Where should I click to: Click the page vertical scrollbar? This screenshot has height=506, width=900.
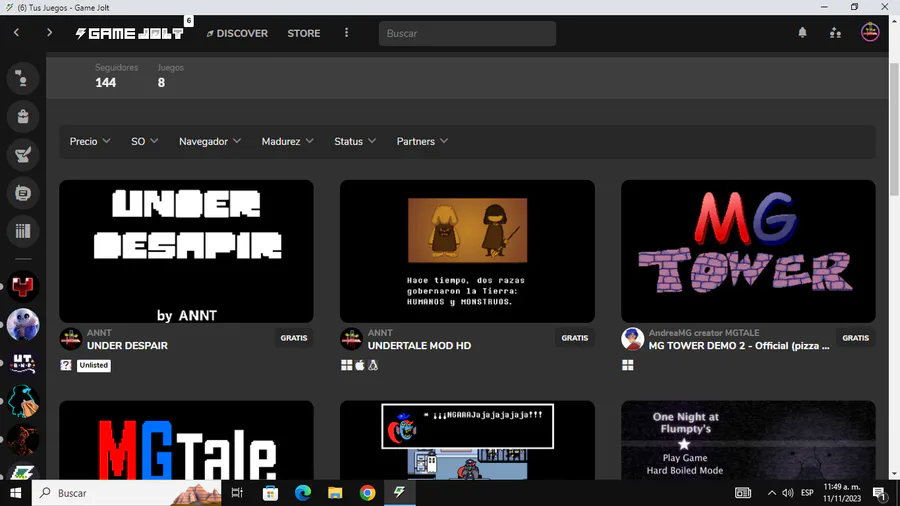click(x=894, y=132)
